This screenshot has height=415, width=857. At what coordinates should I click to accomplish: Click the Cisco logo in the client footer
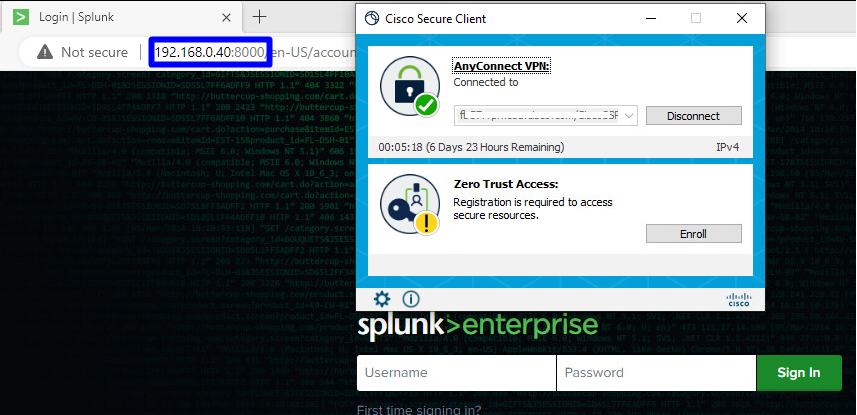coord(738,300)
